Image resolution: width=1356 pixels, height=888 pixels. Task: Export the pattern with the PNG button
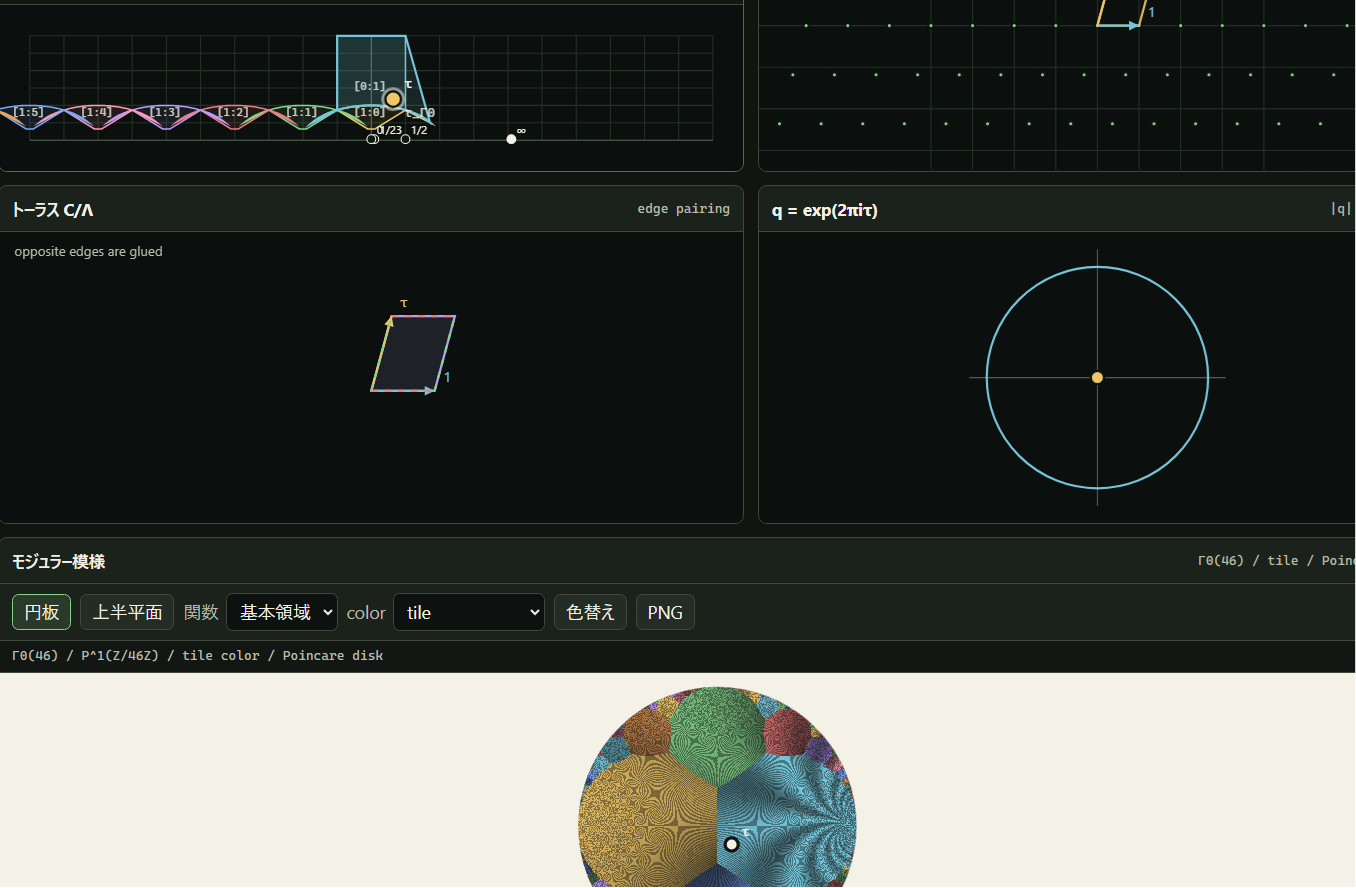point(665,612)
